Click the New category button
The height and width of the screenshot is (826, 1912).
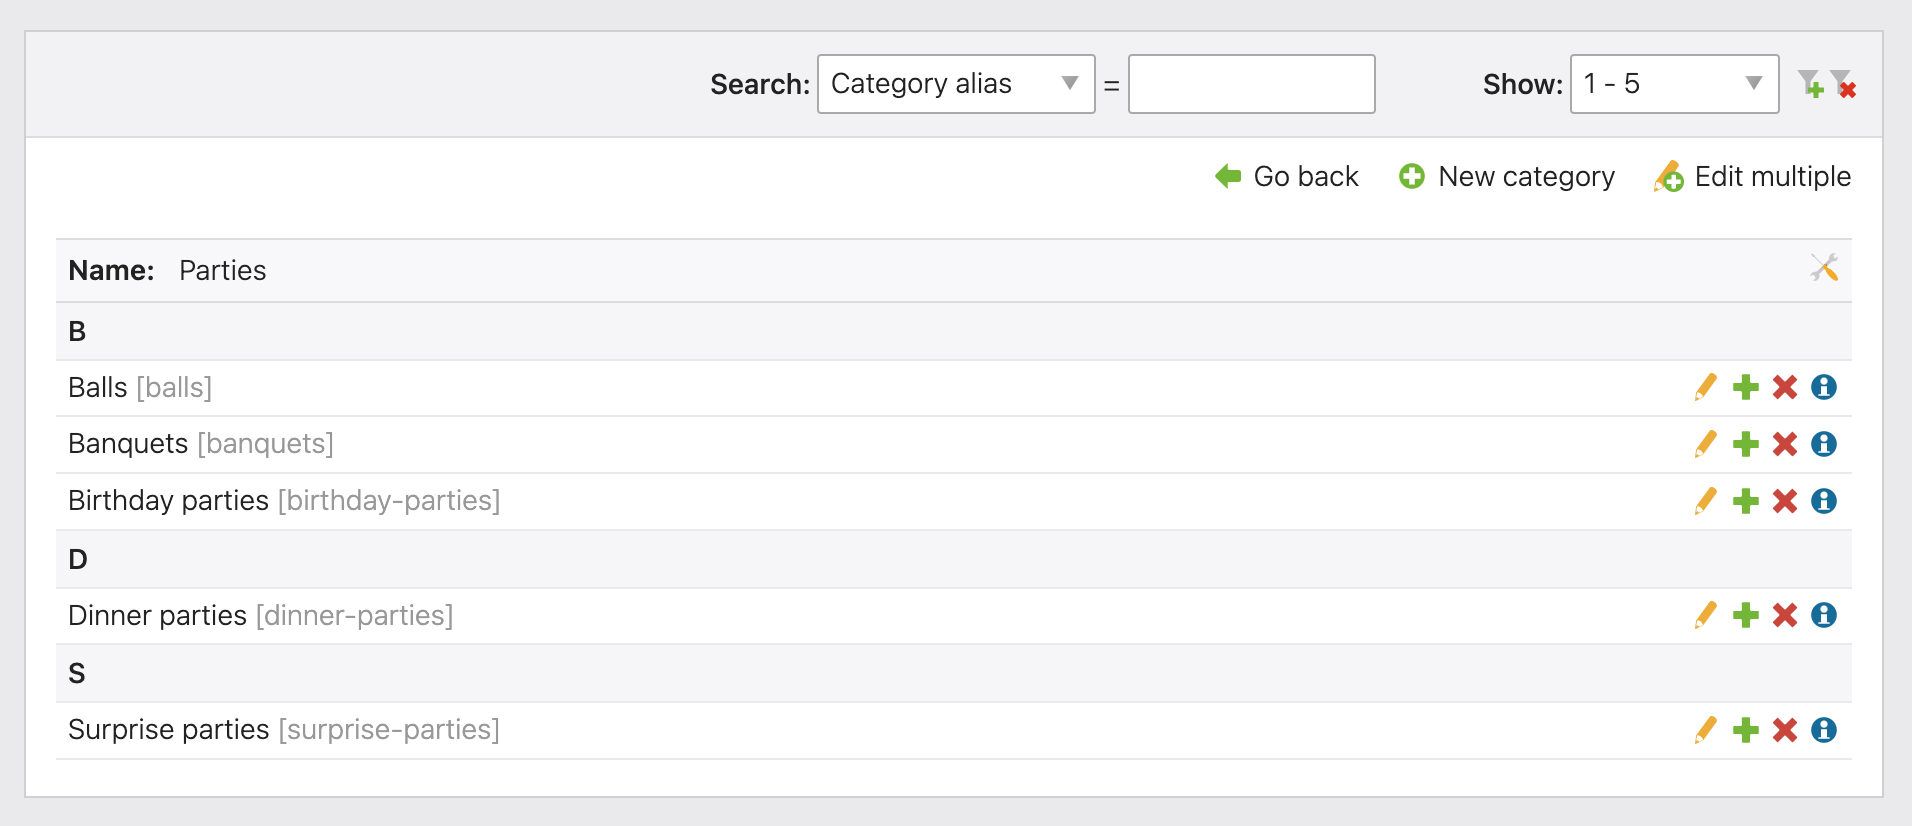1507,177
